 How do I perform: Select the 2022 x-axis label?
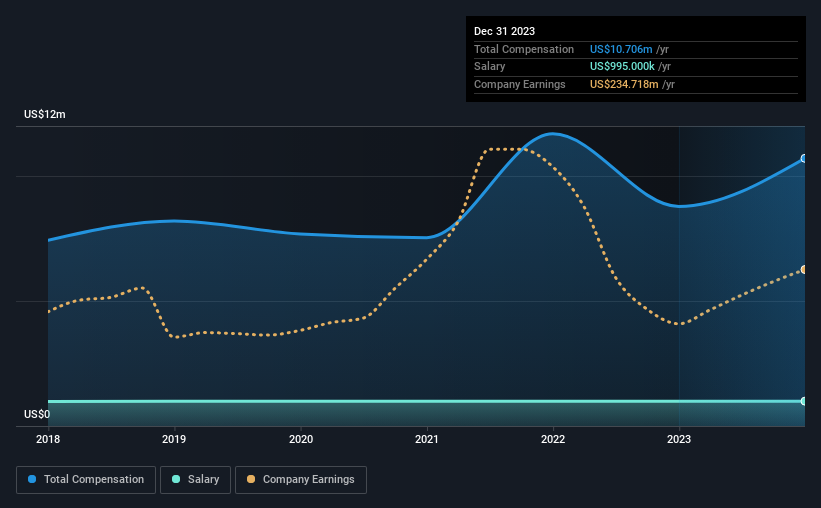(553, 439)
